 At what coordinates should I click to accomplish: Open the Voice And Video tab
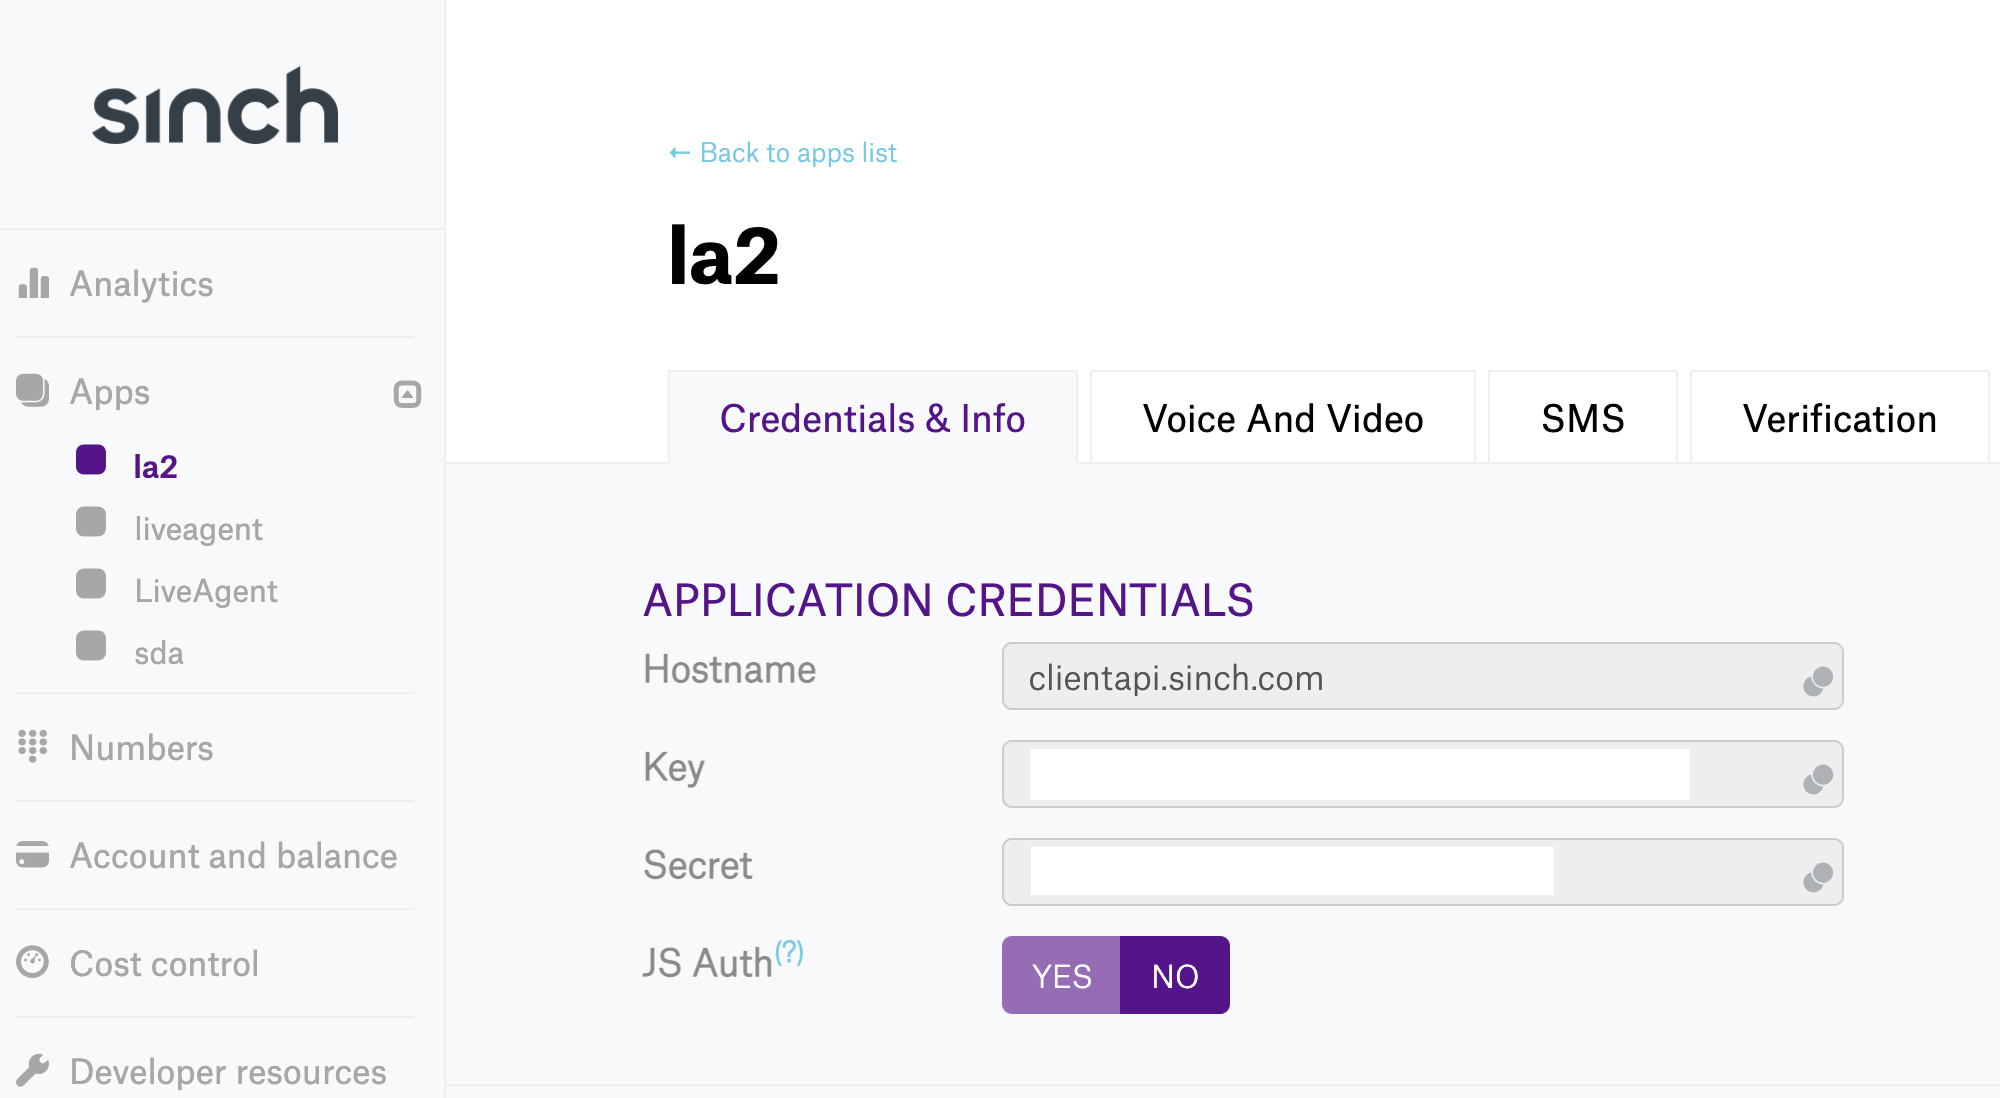pos(1282,418)
